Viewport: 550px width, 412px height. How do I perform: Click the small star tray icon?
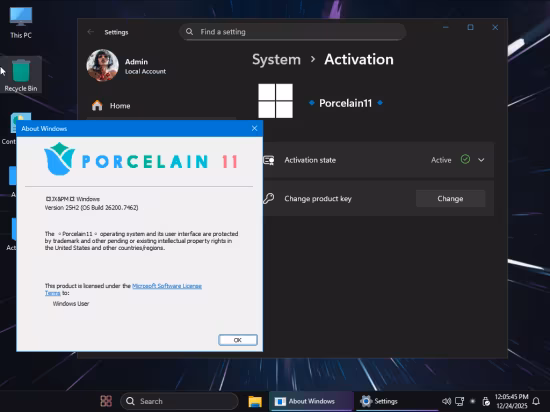coord(473,401)
